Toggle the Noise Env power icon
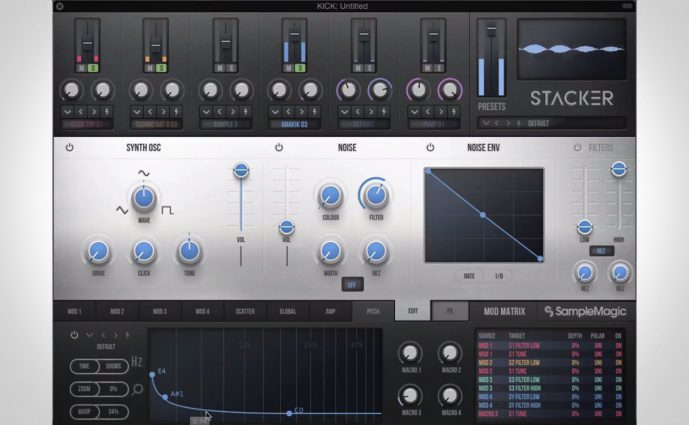This screenshot has height=425, width=689. [x=430, y=148]
